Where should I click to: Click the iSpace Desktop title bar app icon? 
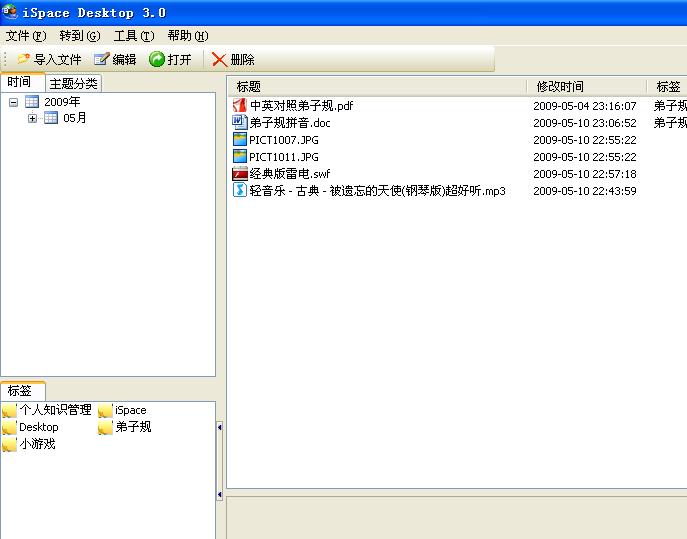pyautogui.click(x=10, y=12)
